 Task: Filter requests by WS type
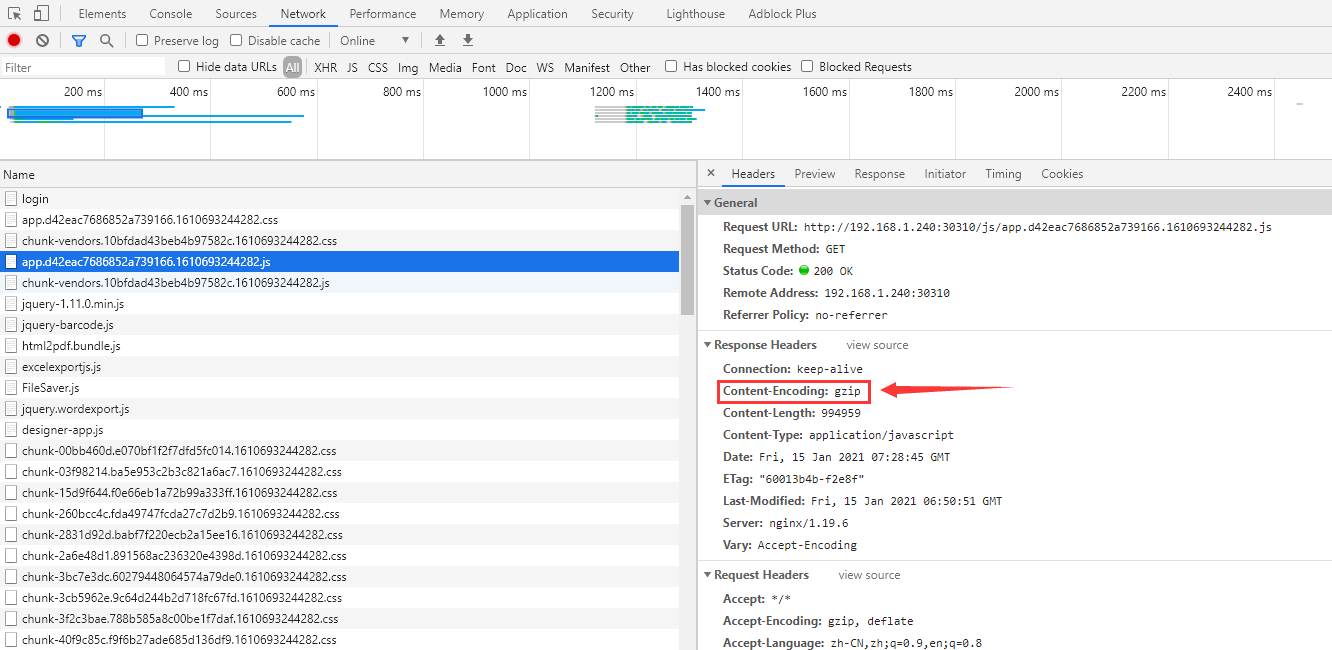tap(545, 67)
